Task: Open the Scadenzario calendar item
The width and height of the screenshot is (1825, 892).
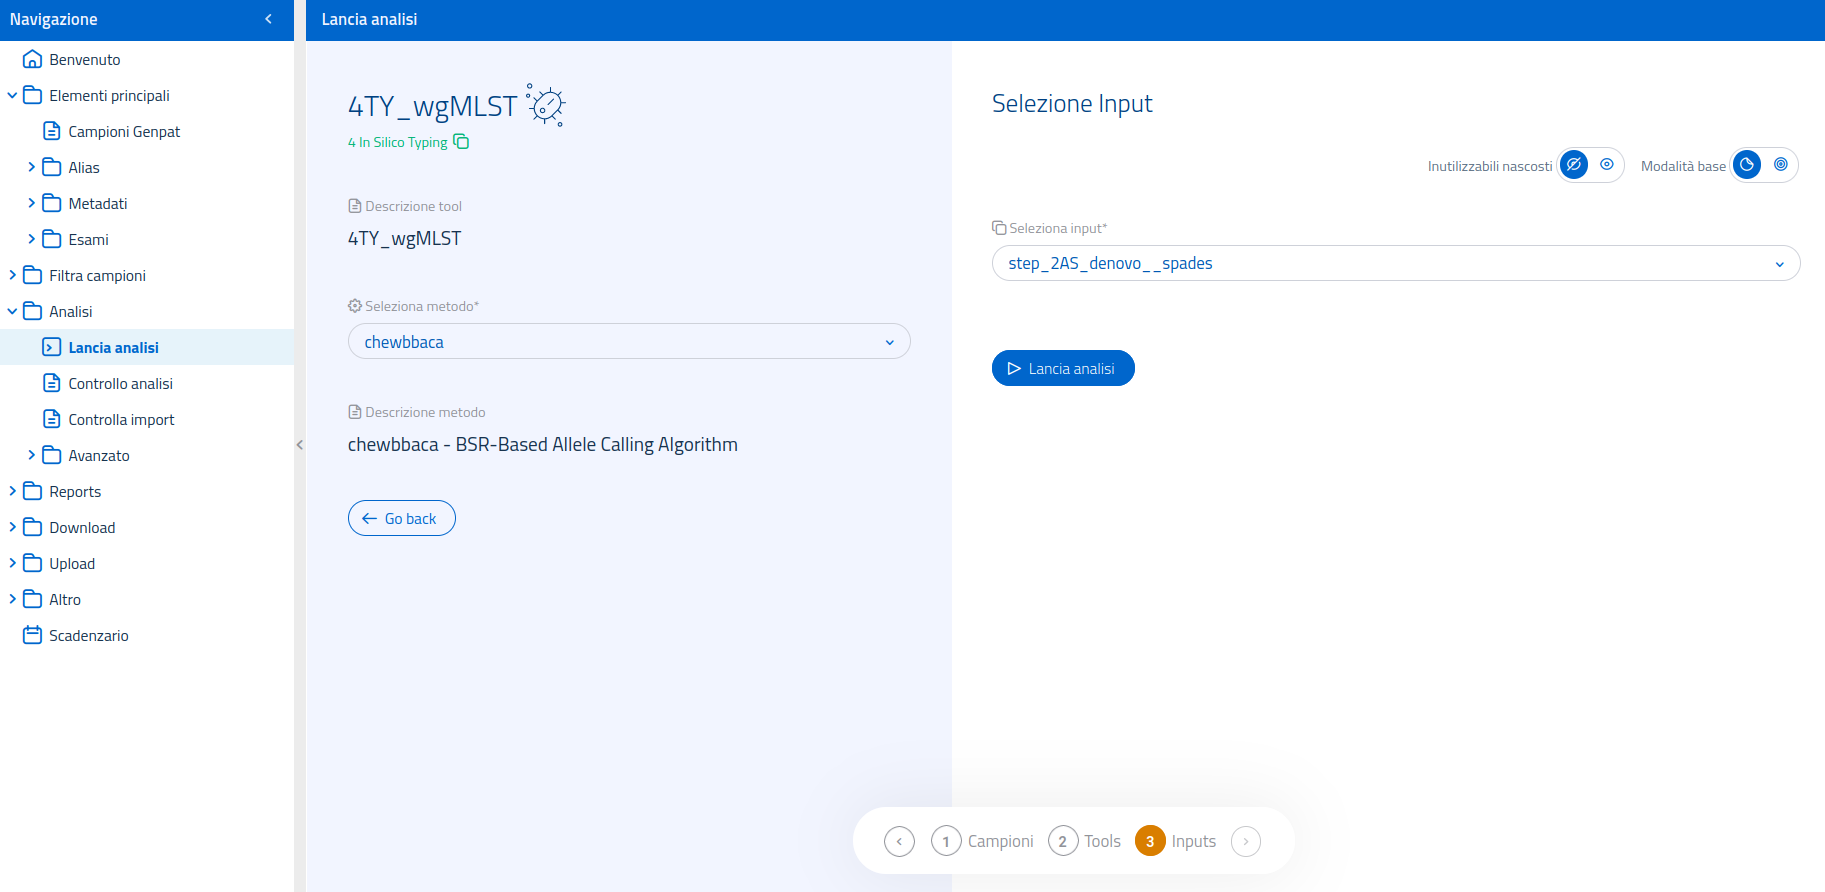Action: click(x=88, y=636)
